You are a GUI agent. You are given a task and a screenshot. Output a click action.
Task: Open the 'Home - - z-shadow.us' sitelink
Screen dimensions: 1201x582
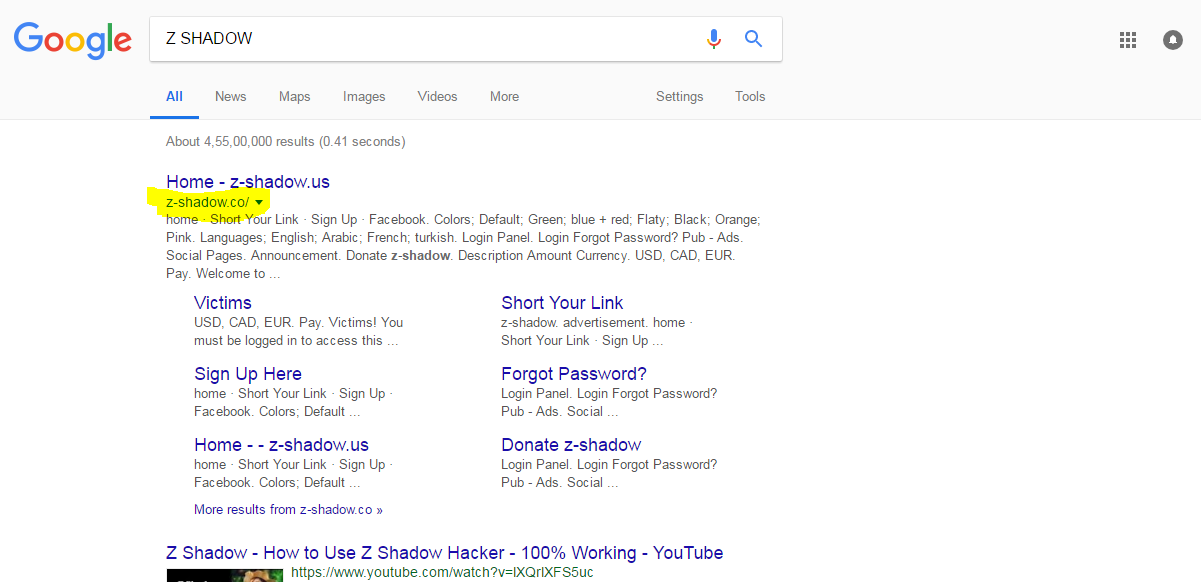coord(281,445)
